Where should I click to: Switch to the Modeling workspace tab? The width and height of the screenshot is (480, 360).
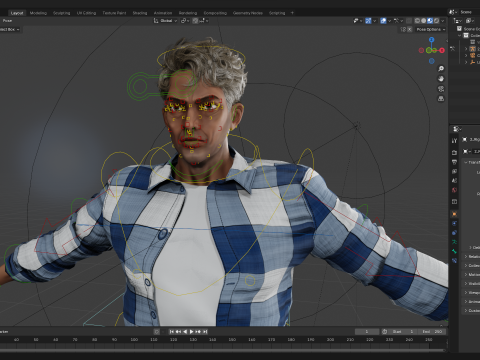pos(38,13)
